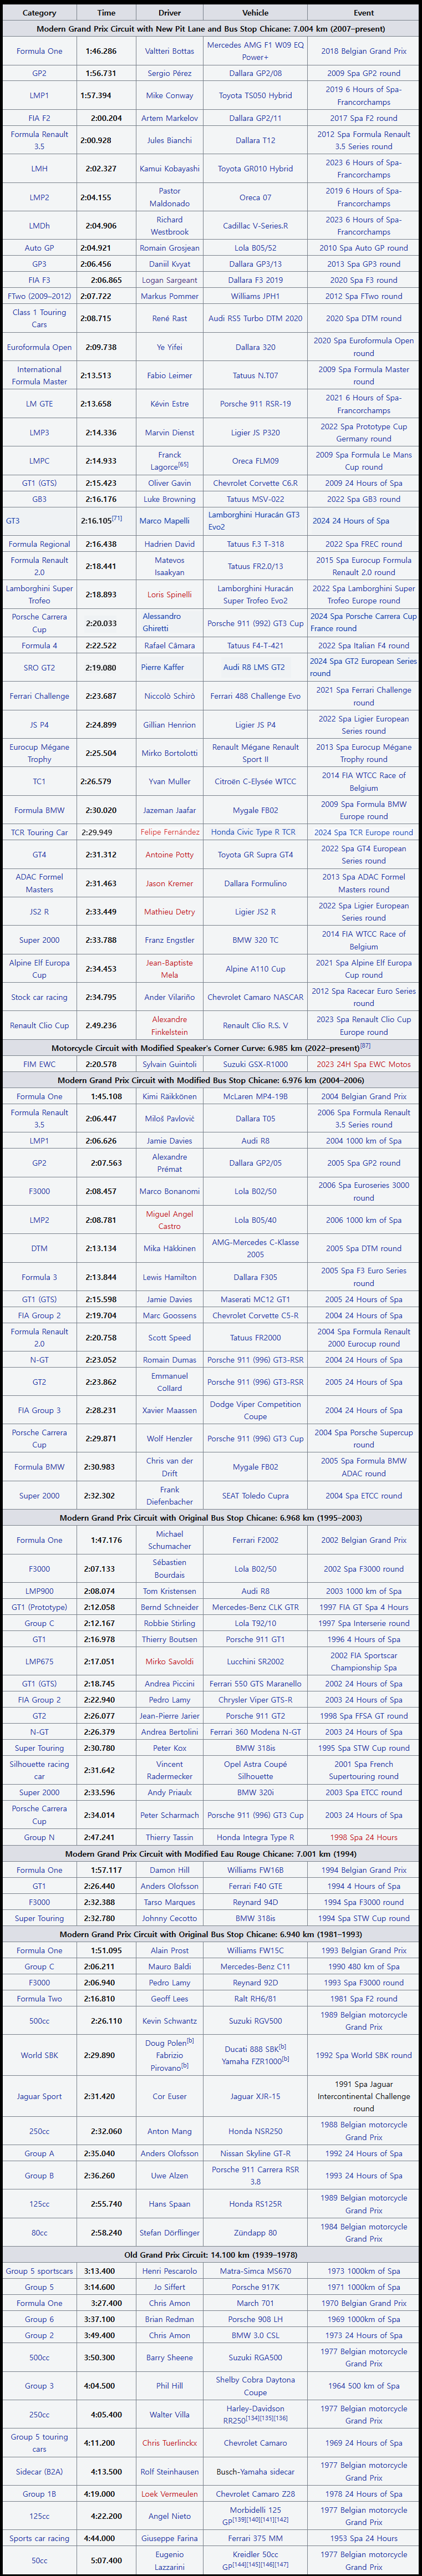Click René Rast driver link
This screenshot has width=422, height=2576.
coord(170,319)
